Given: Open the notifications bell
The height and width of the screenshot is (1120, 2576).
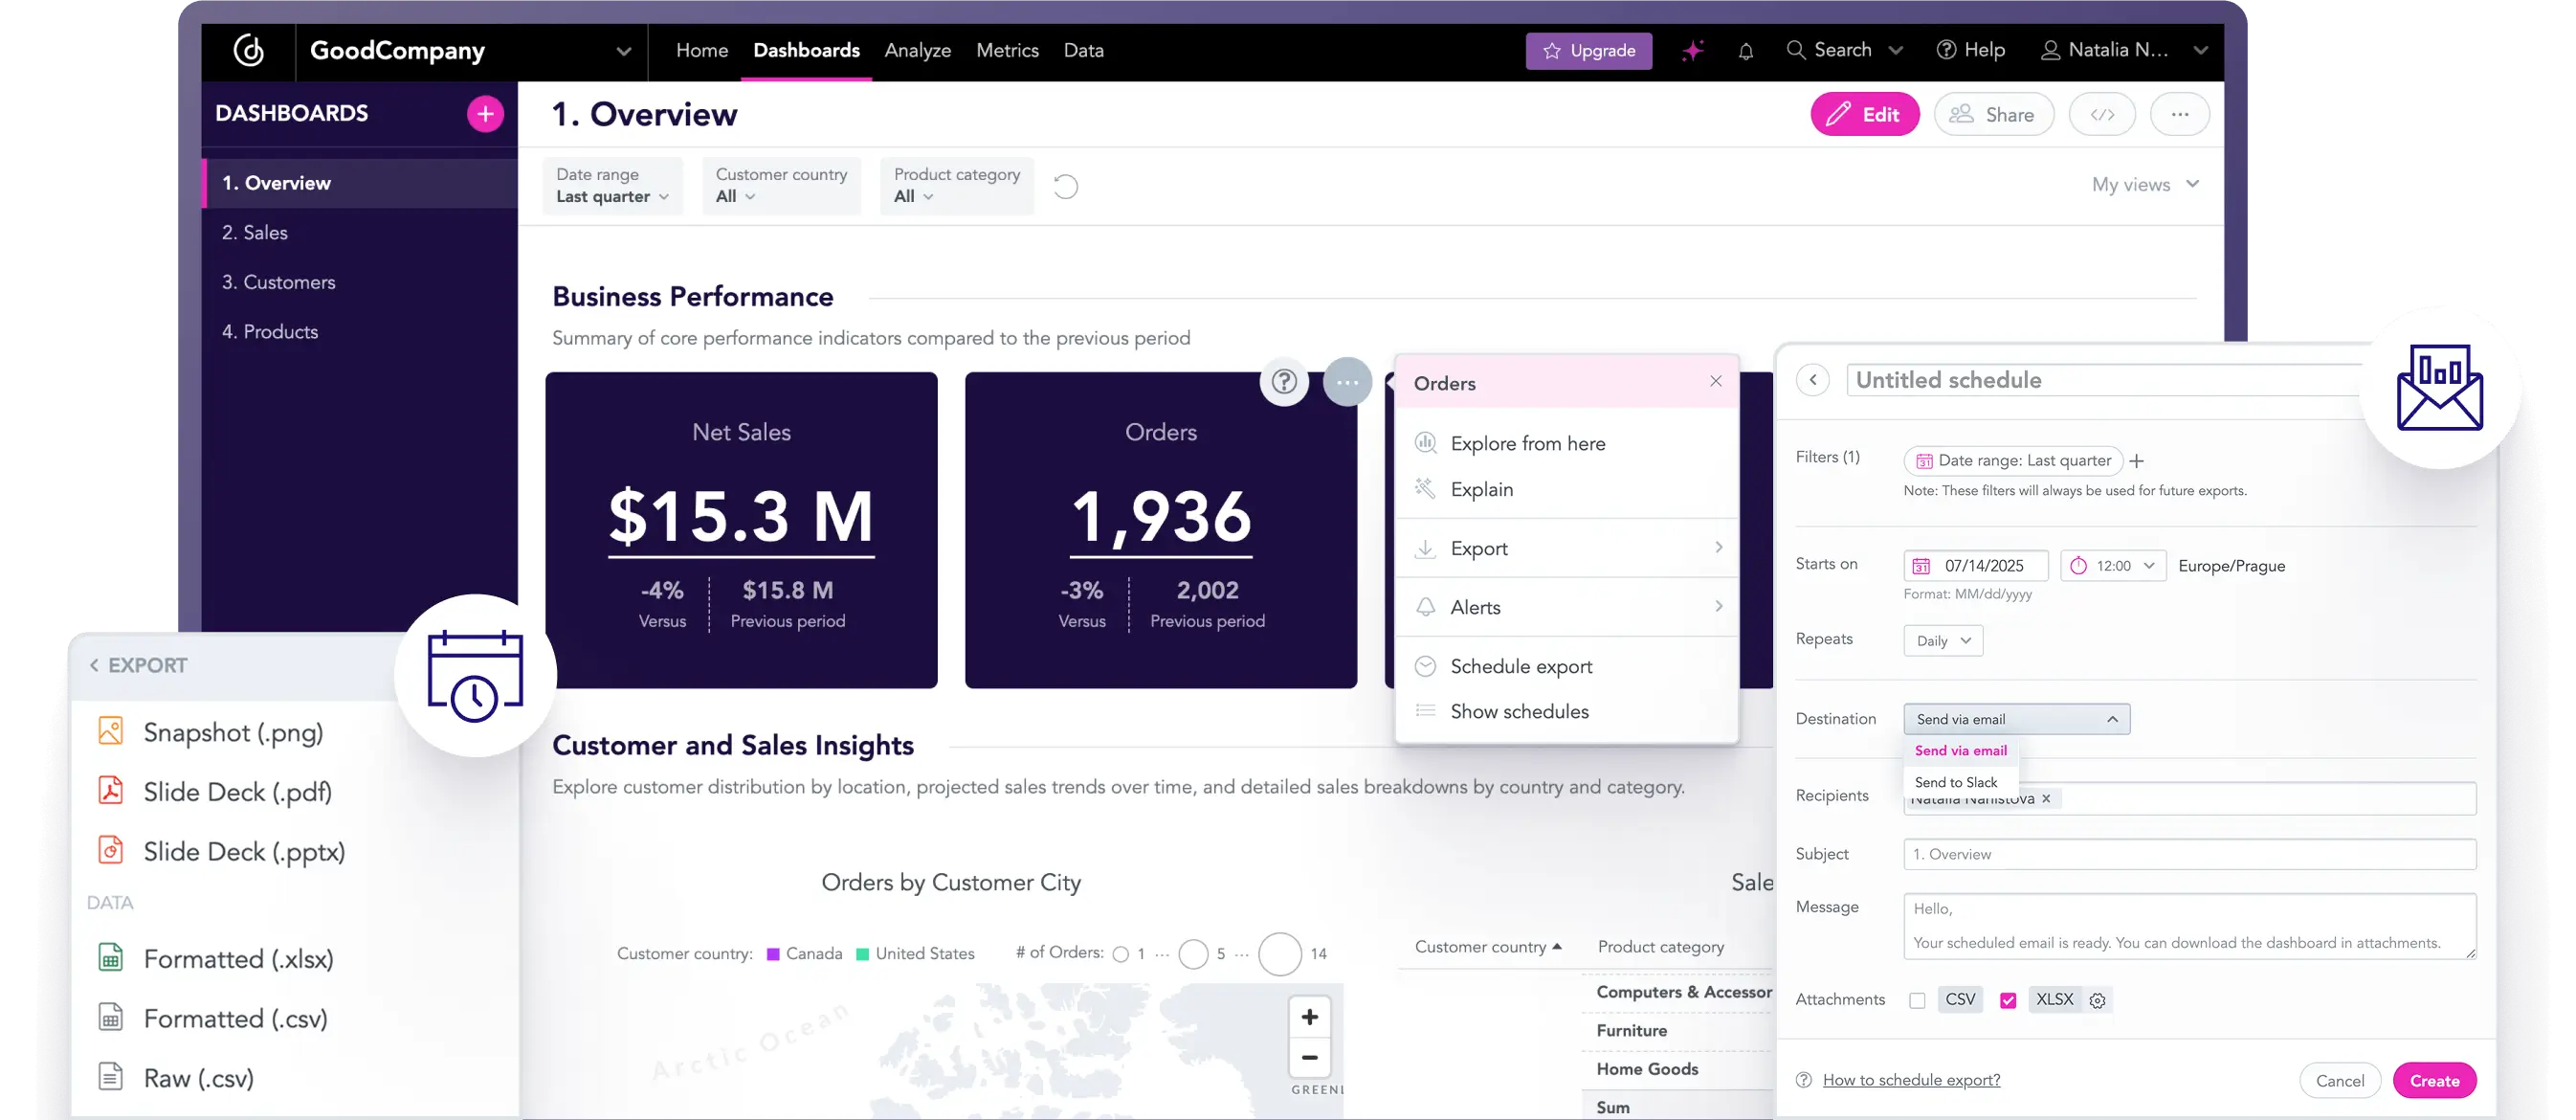Looking at the screenshot, I should pos(1745,51).
